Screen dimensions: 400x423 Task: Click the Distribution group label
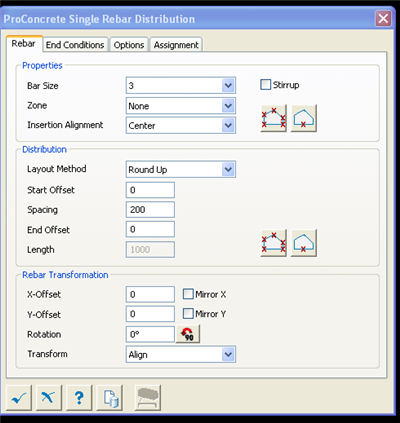click(x=44, y=149)
